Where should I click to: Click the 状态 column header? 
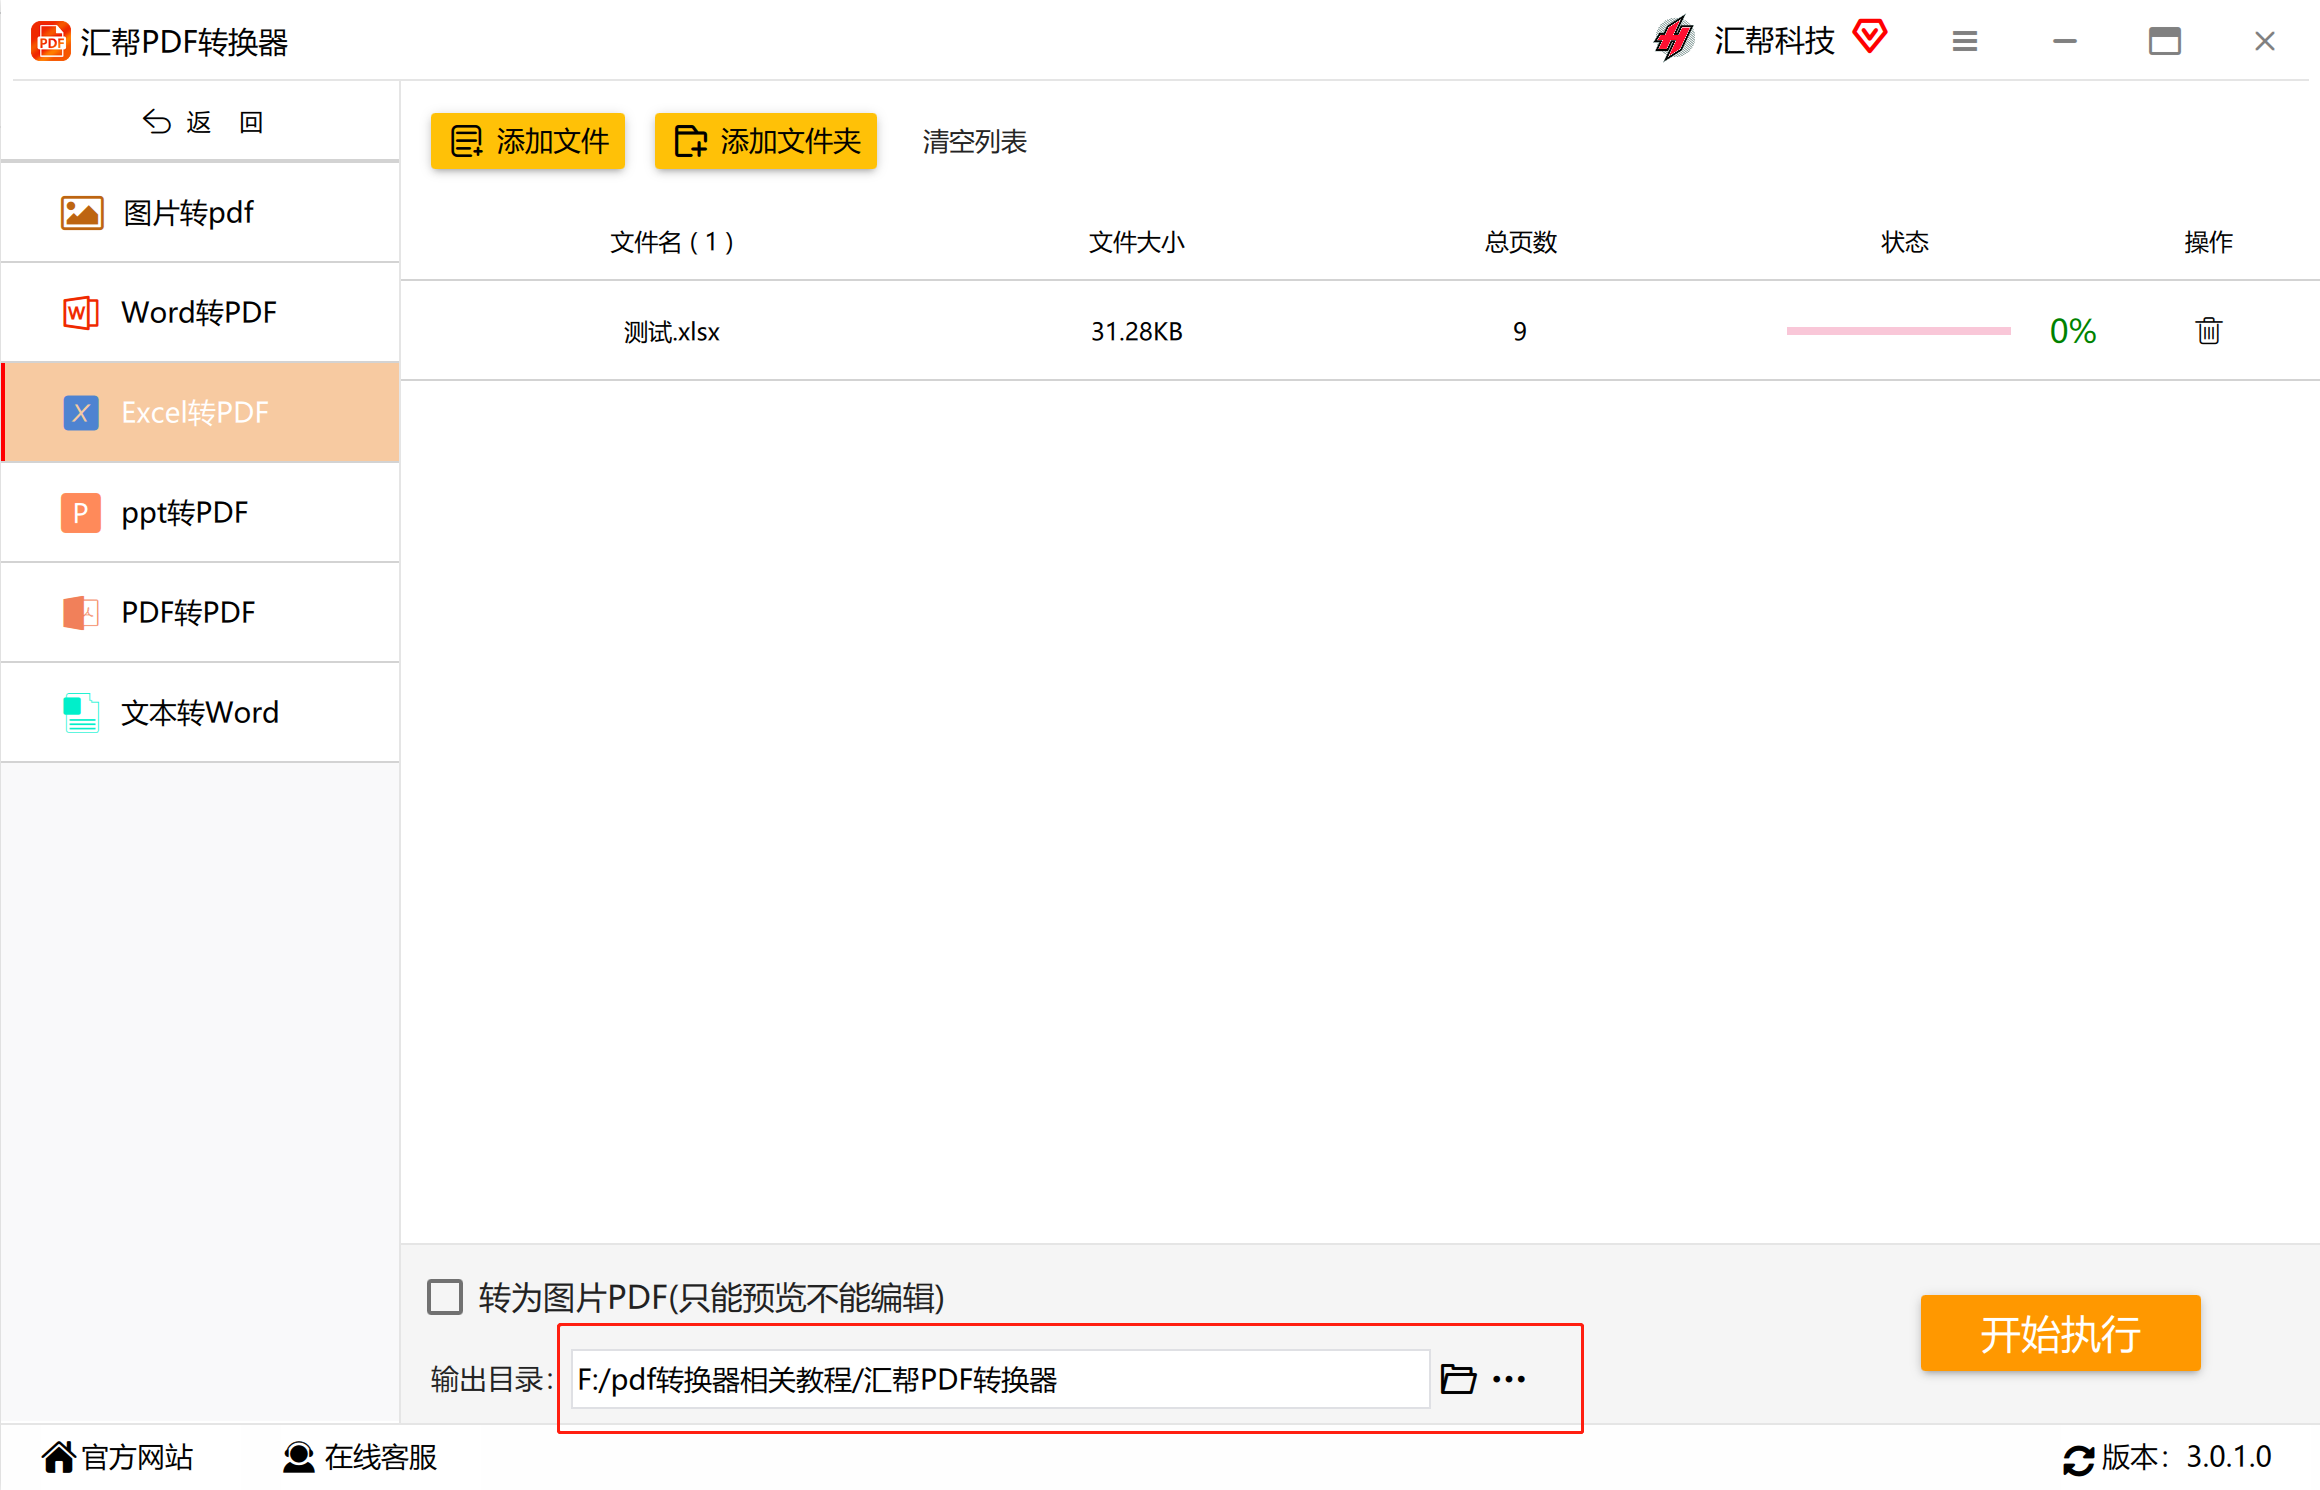coord(1905,242)
